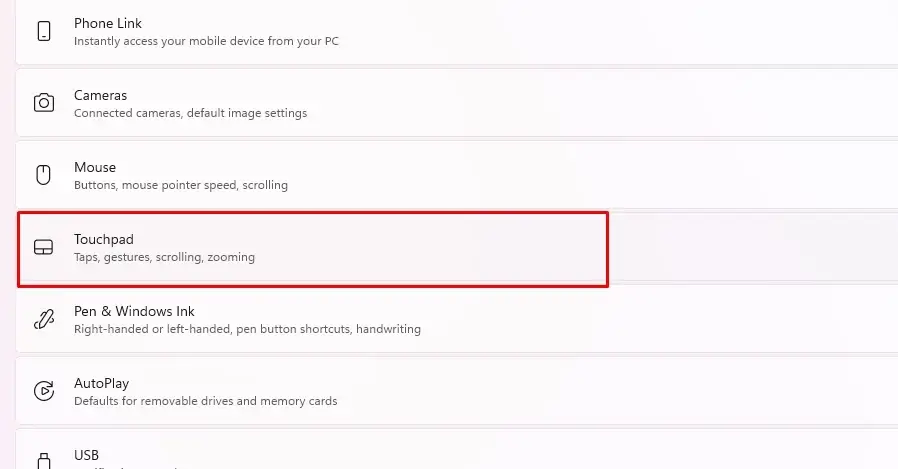Open AutoPlay settings
The width and height of the screenshot is (898, 469).
[457, 391]
